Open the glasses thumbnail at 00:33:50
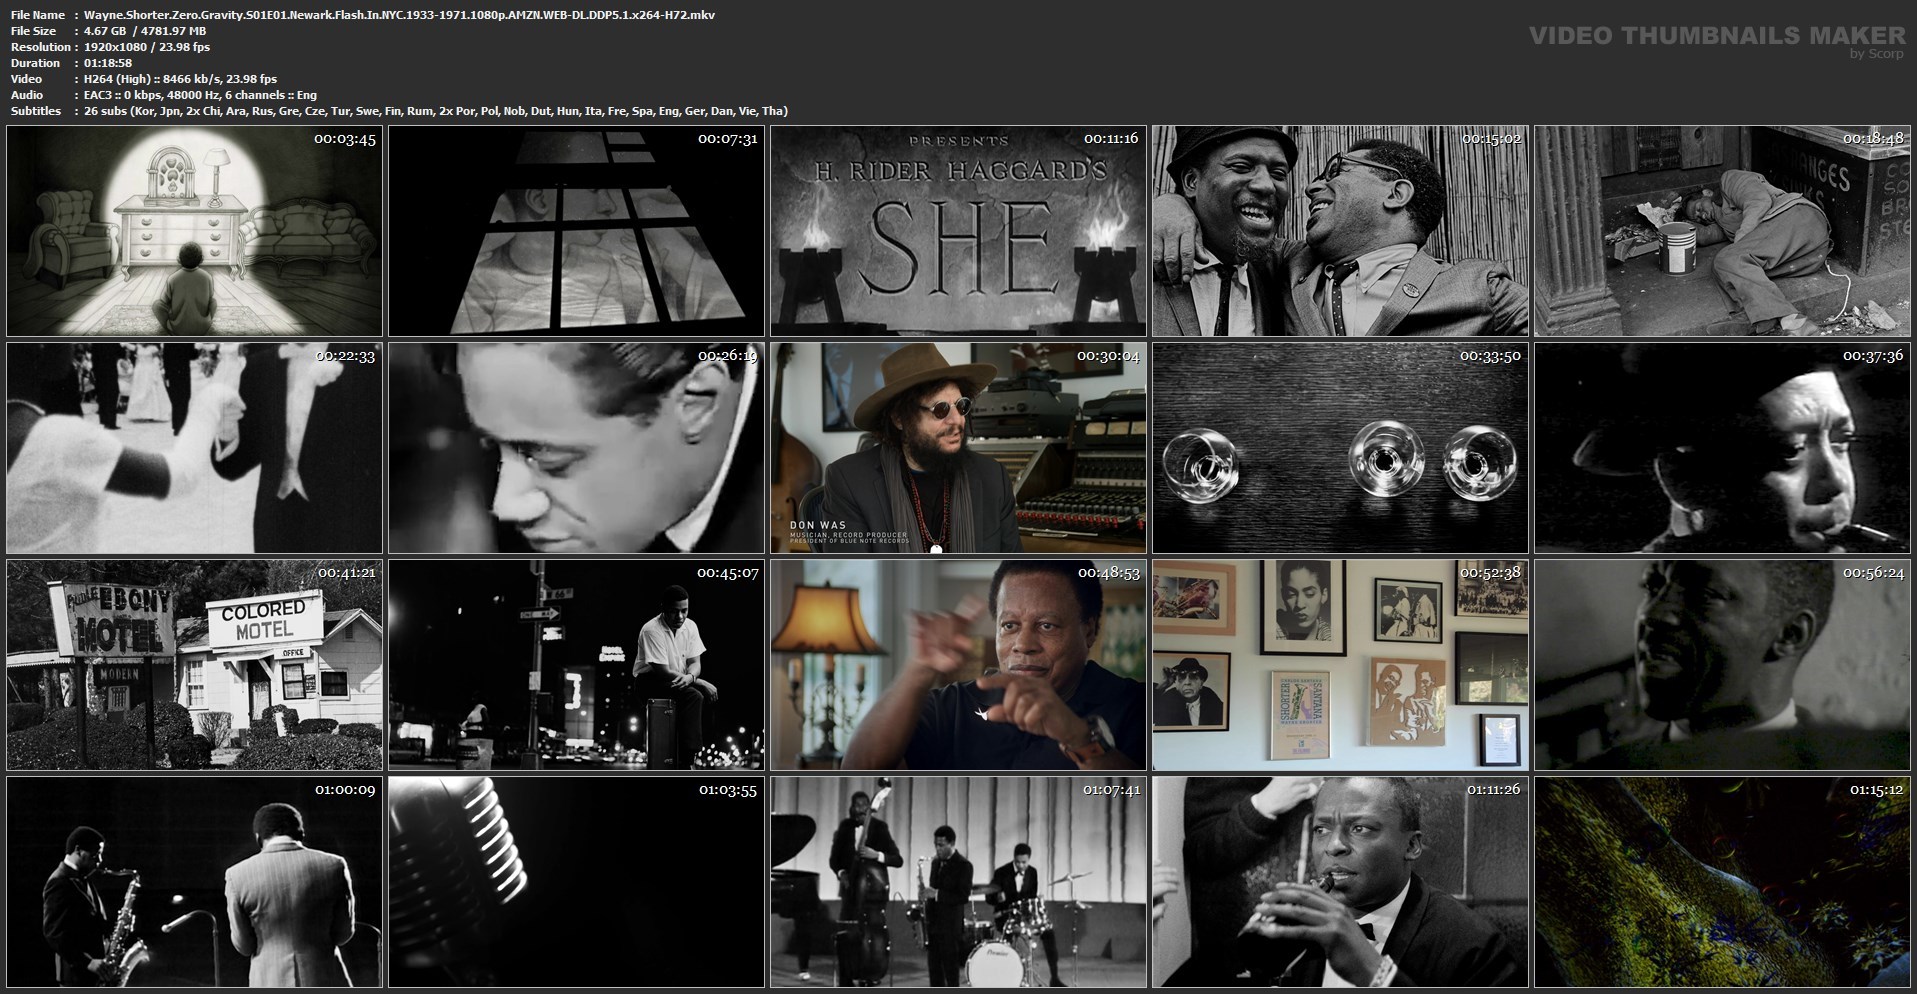The width and height of the screenshot is (1917, 994). pyautogui.click(x=1340, y=448)
